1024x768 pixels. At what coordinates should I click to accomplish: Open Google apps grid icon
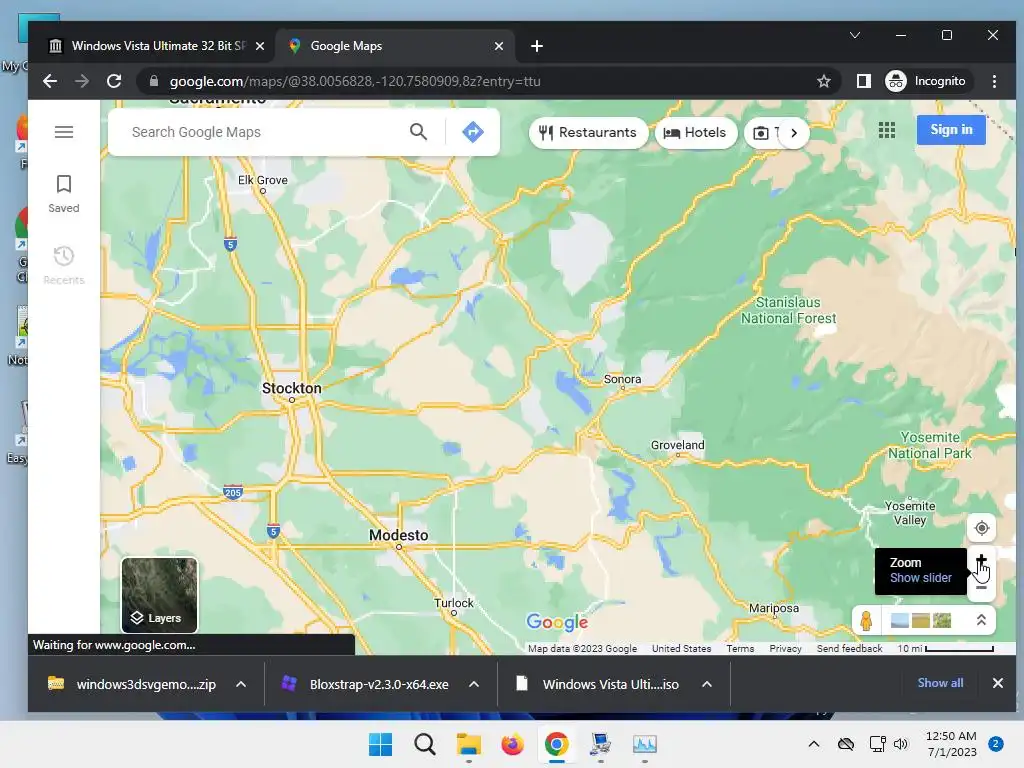[887, 131]
